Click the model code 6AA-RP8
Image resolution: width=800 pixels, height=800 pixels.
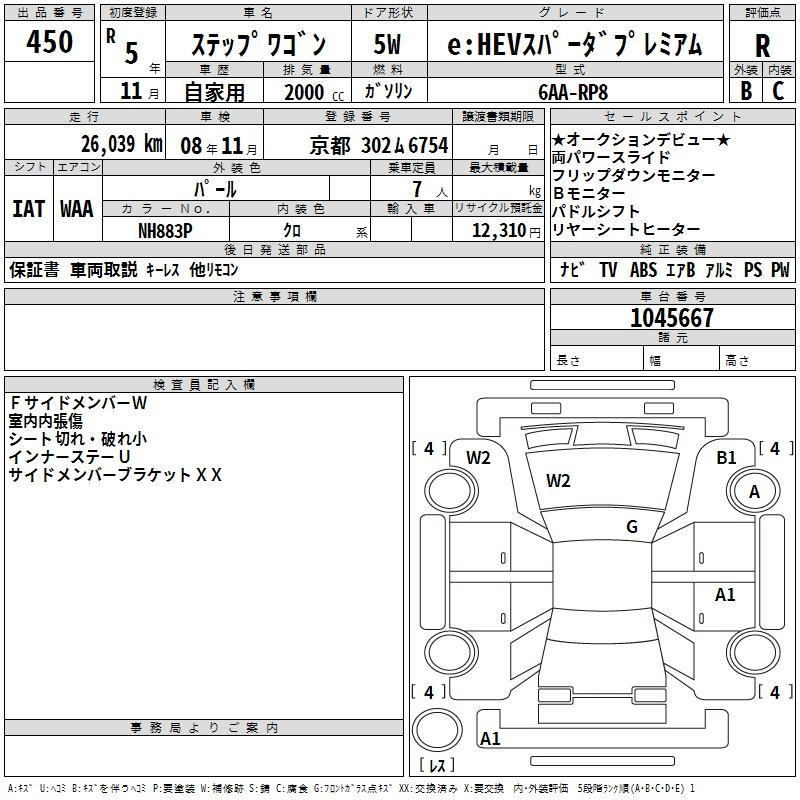(572, 90)
